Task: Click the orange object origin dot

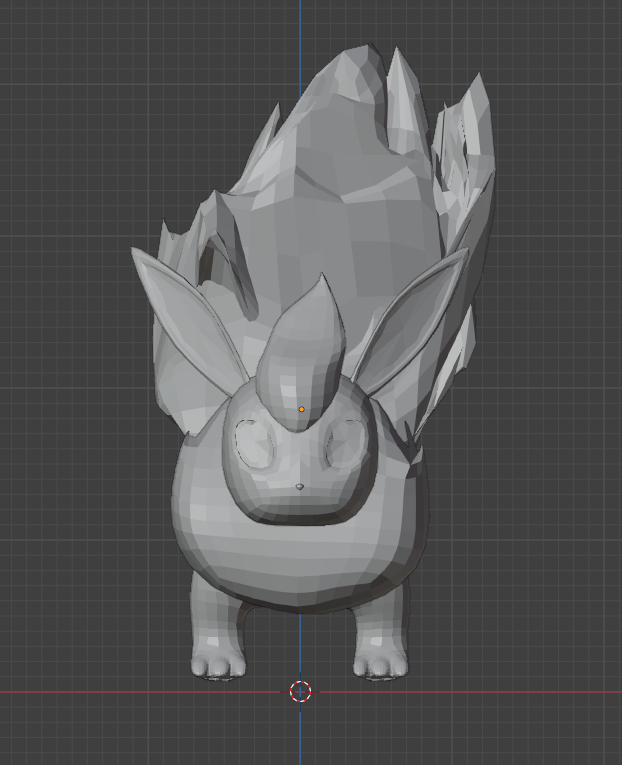Action: [x=301, y=409]
